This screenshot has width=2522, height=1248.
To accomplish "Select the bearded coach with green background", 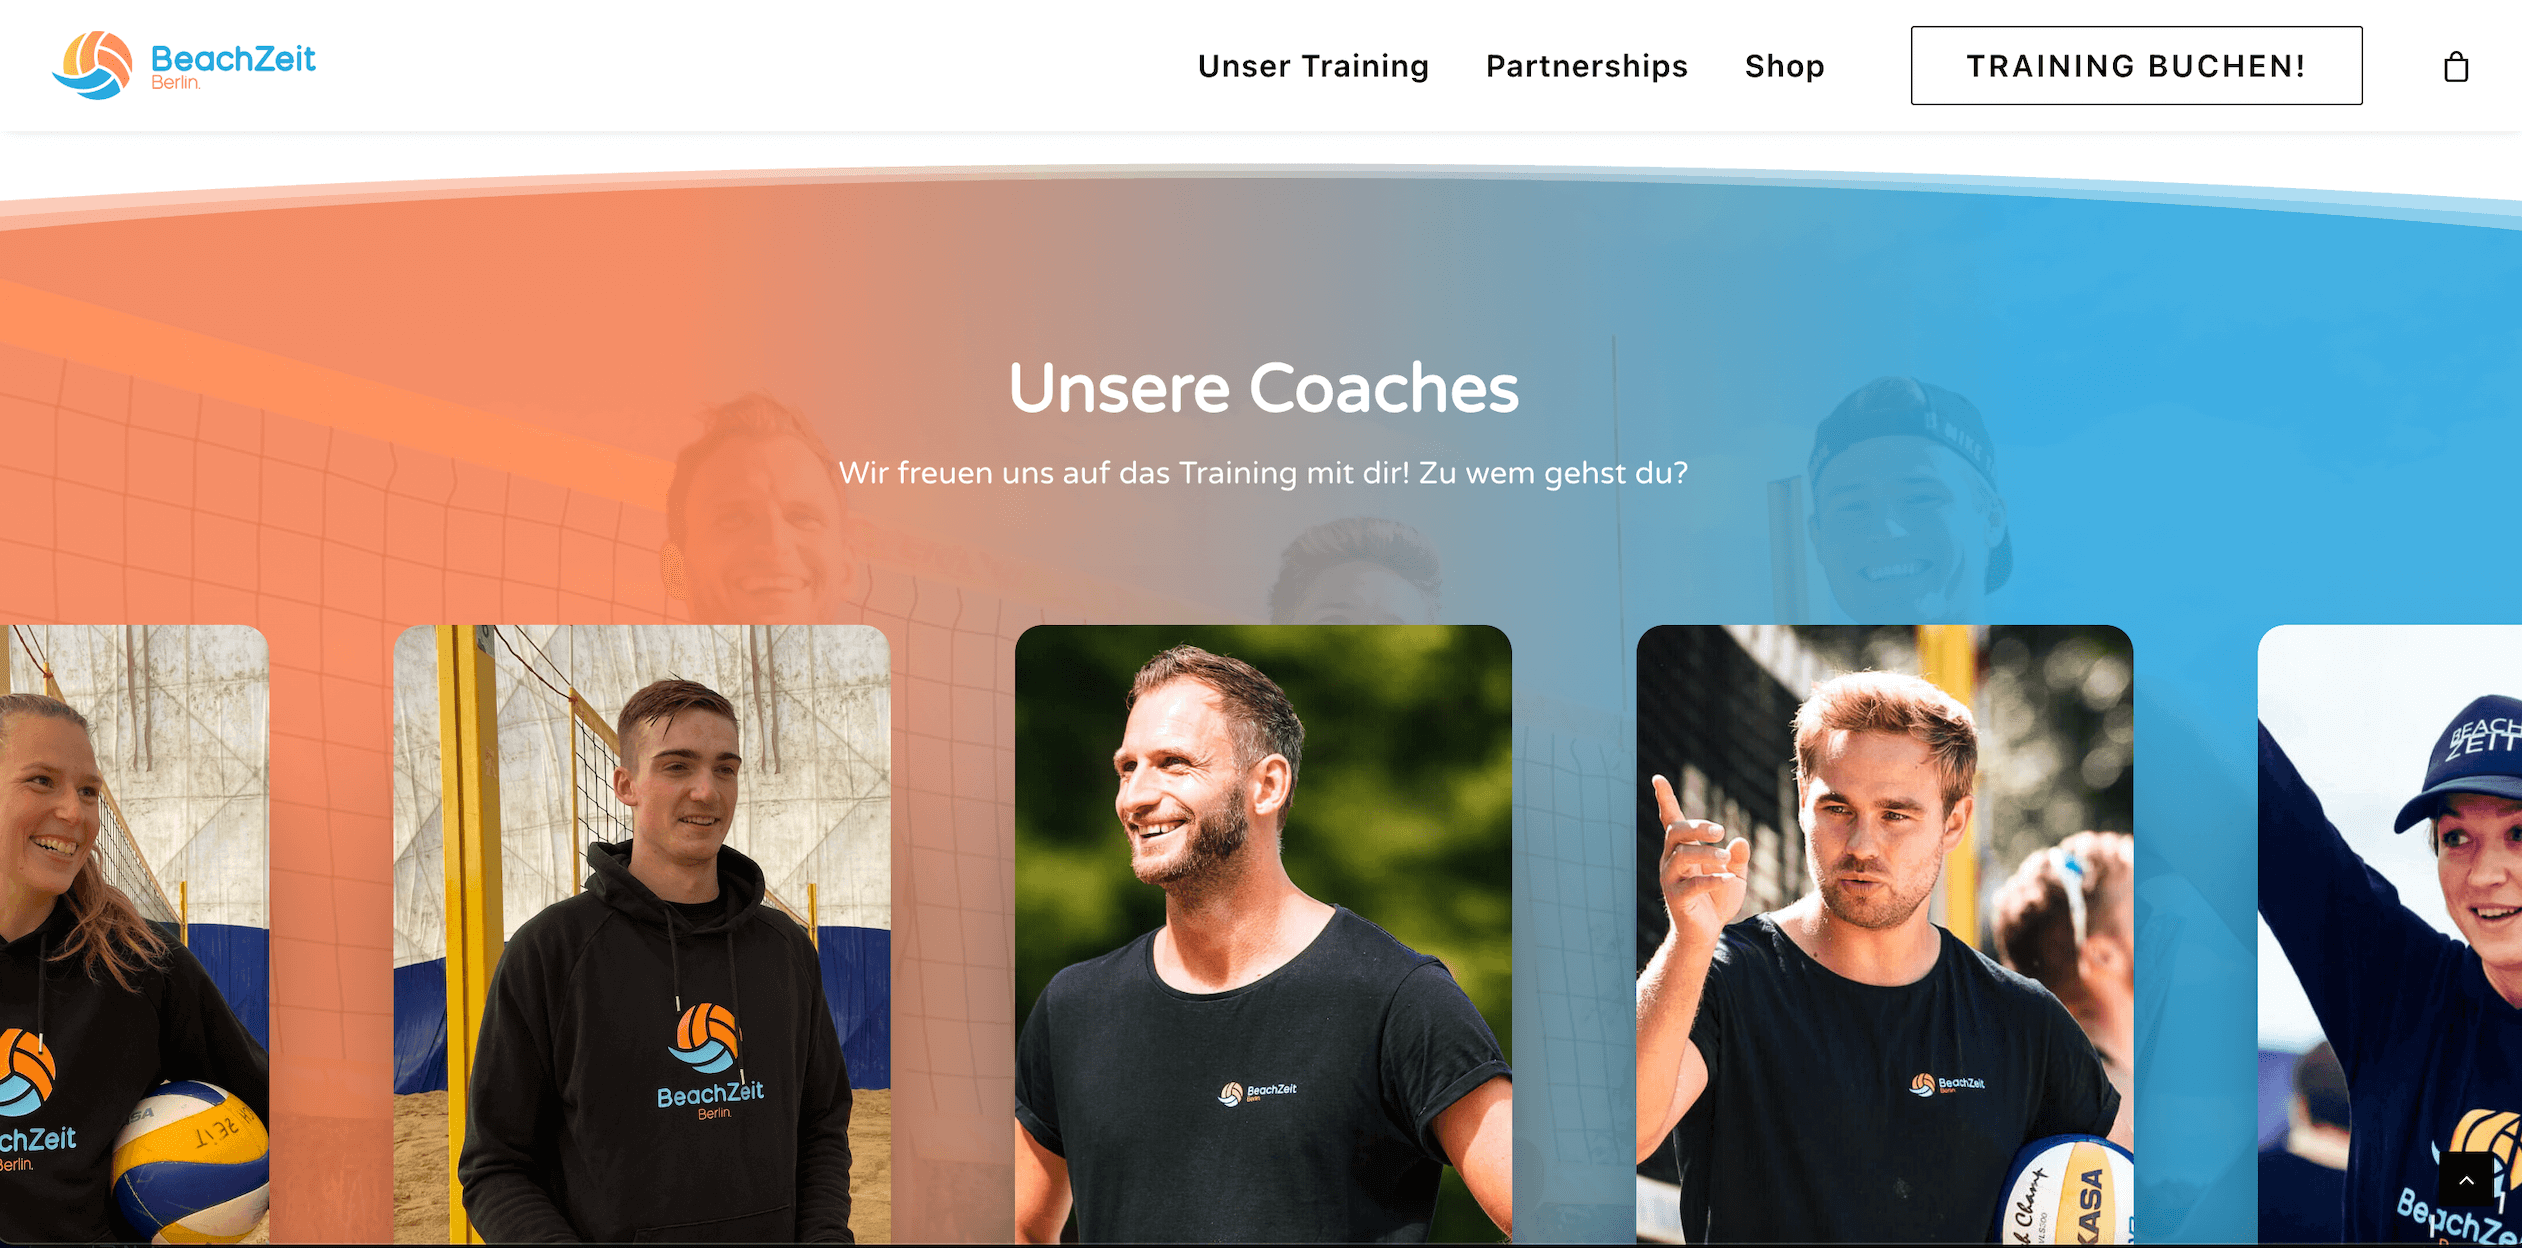I will (1263, 934).
